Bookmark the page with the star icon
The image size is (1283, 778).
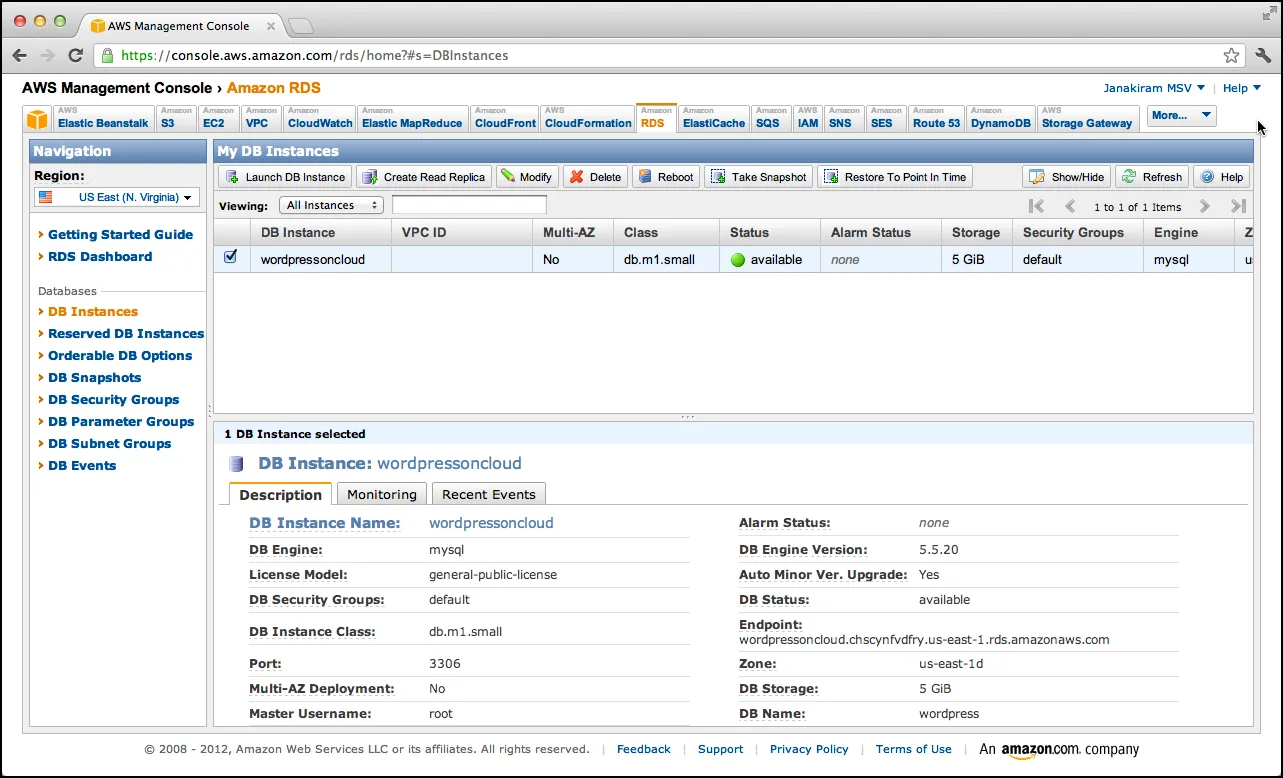pos(1232,56)
